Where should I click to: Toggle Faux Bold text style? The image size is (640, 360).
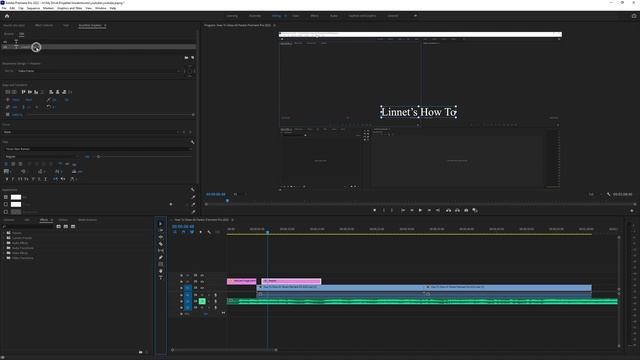pos(7,179)
